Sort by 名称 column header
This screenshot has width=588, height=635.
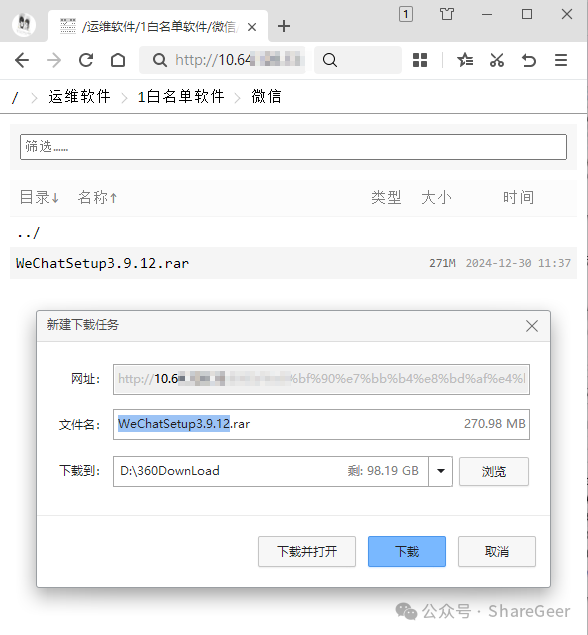coord(98,198)
